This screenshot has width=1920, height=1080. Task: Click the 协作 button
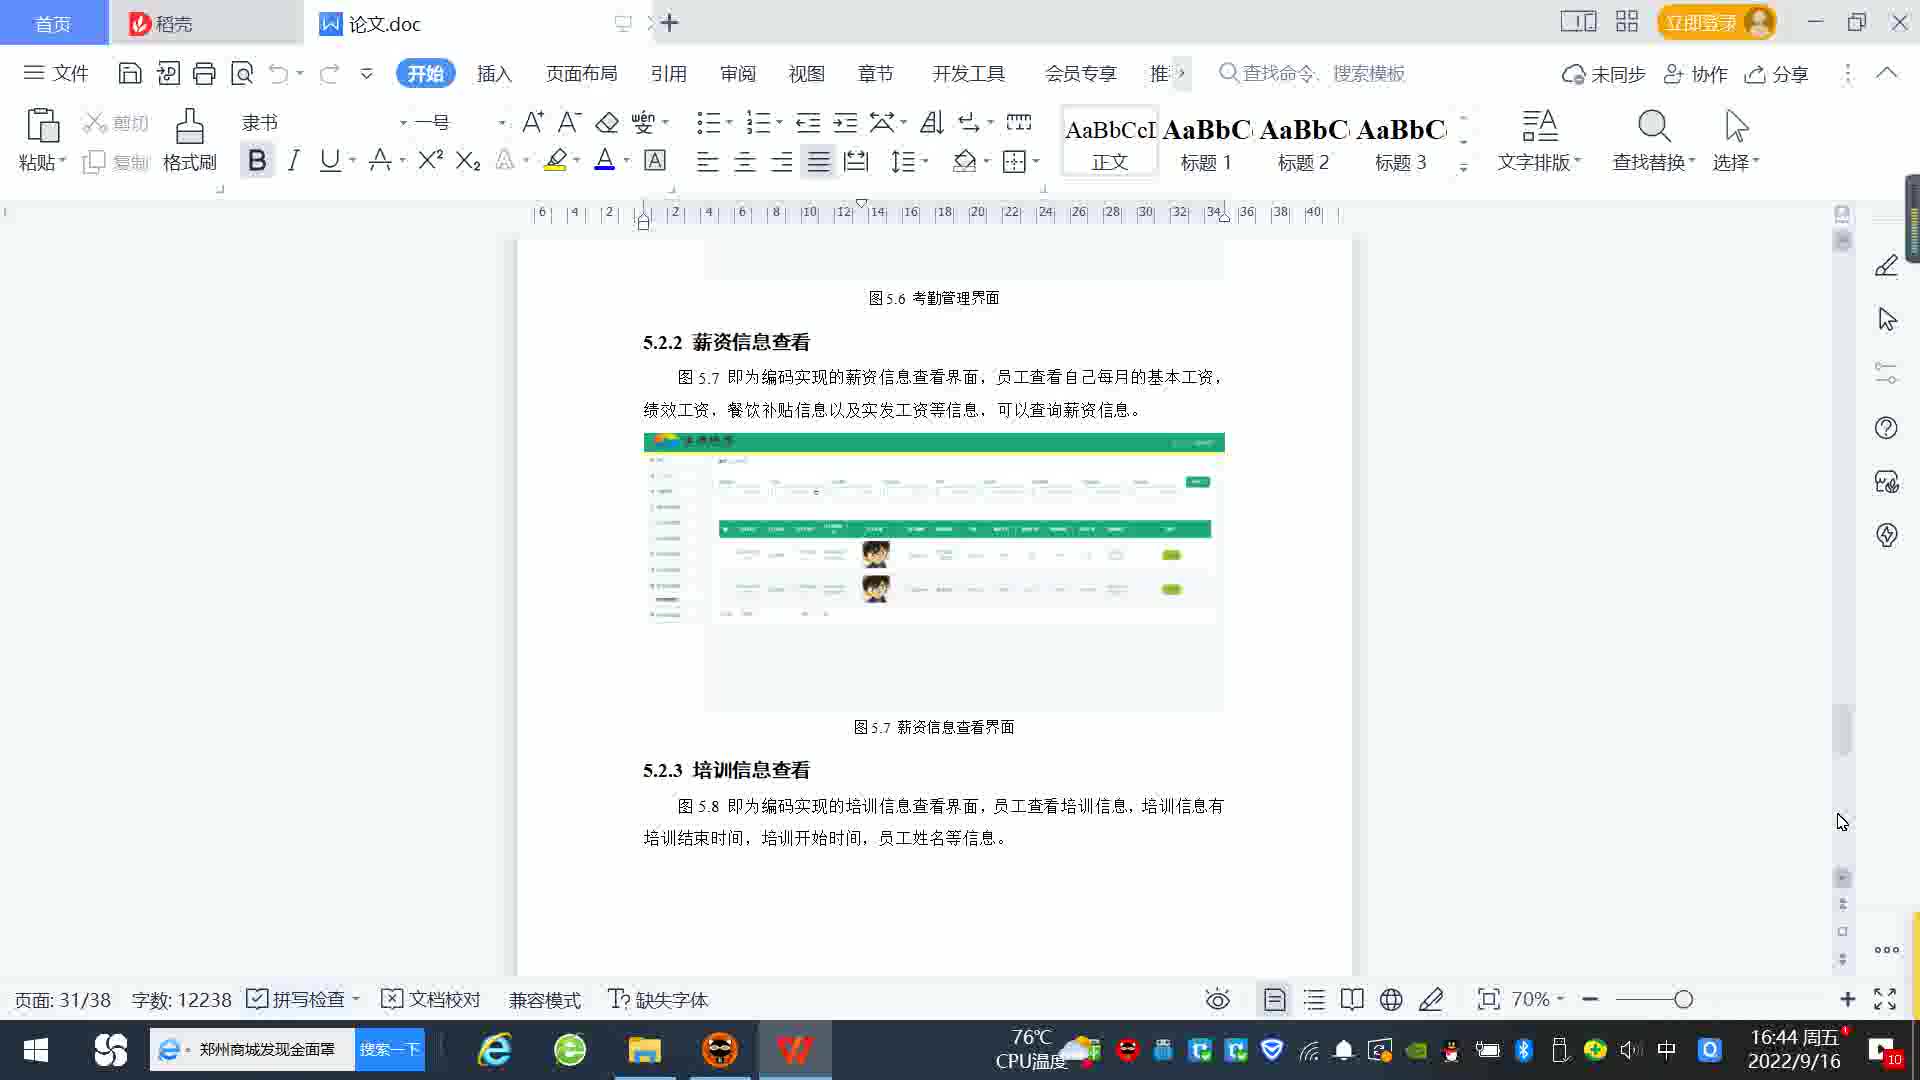click(1695, 74)
